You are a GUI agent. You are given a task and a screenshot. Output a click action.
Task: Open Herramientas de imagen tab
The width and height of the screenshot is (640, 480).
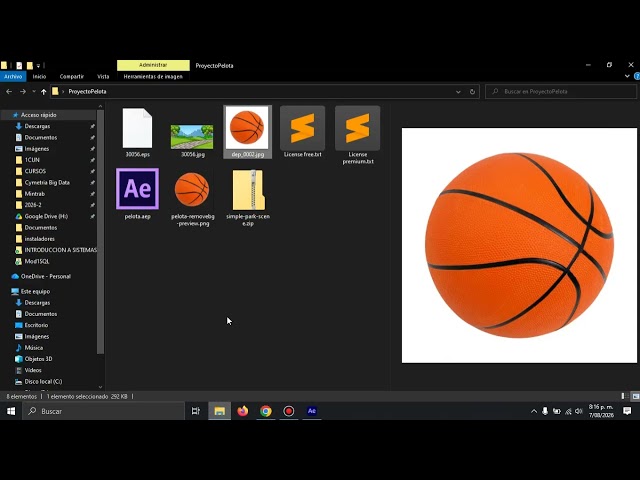tap(153, 76)
